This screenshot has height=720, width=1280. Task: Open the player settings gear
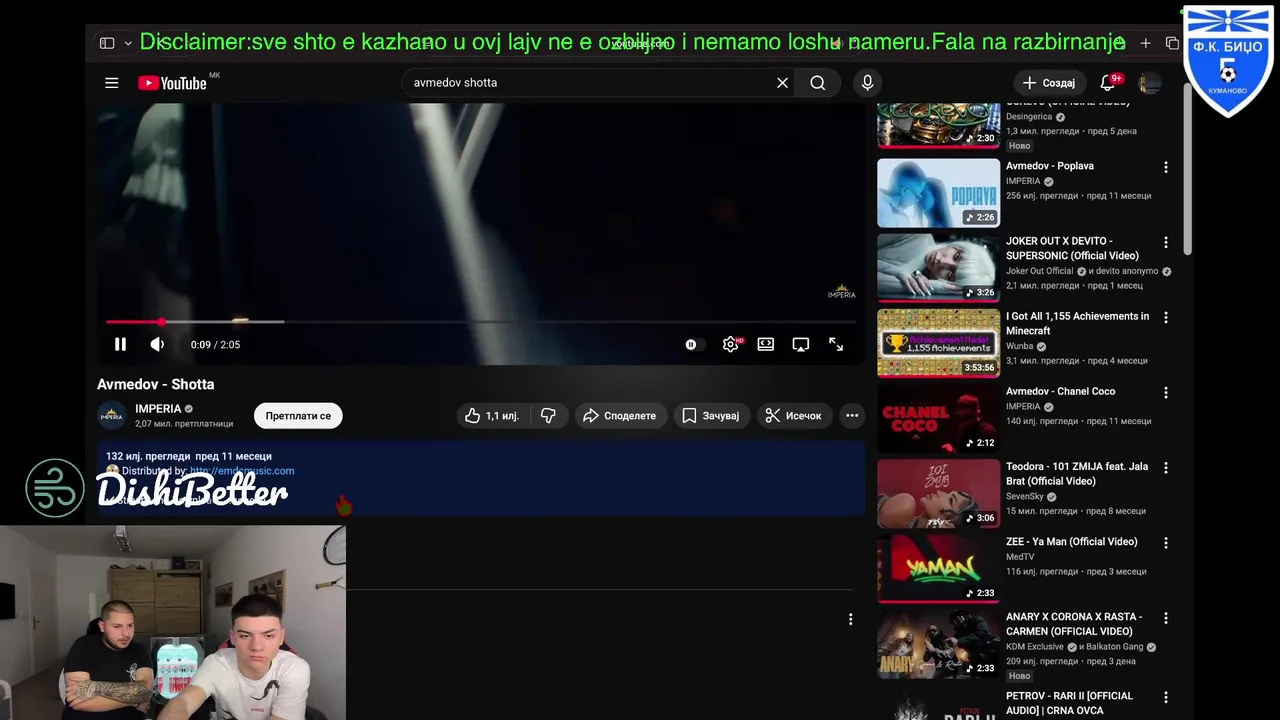pos(731,344)
